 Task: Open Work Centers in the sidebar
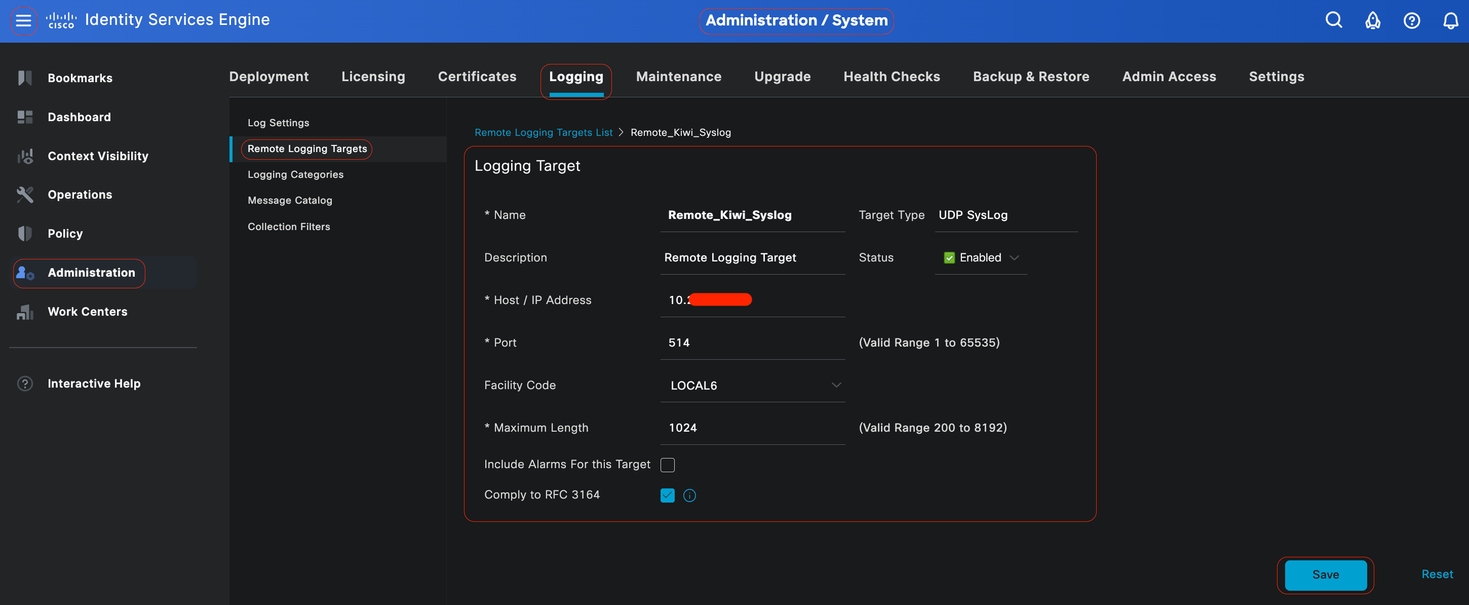click(88, 312)
